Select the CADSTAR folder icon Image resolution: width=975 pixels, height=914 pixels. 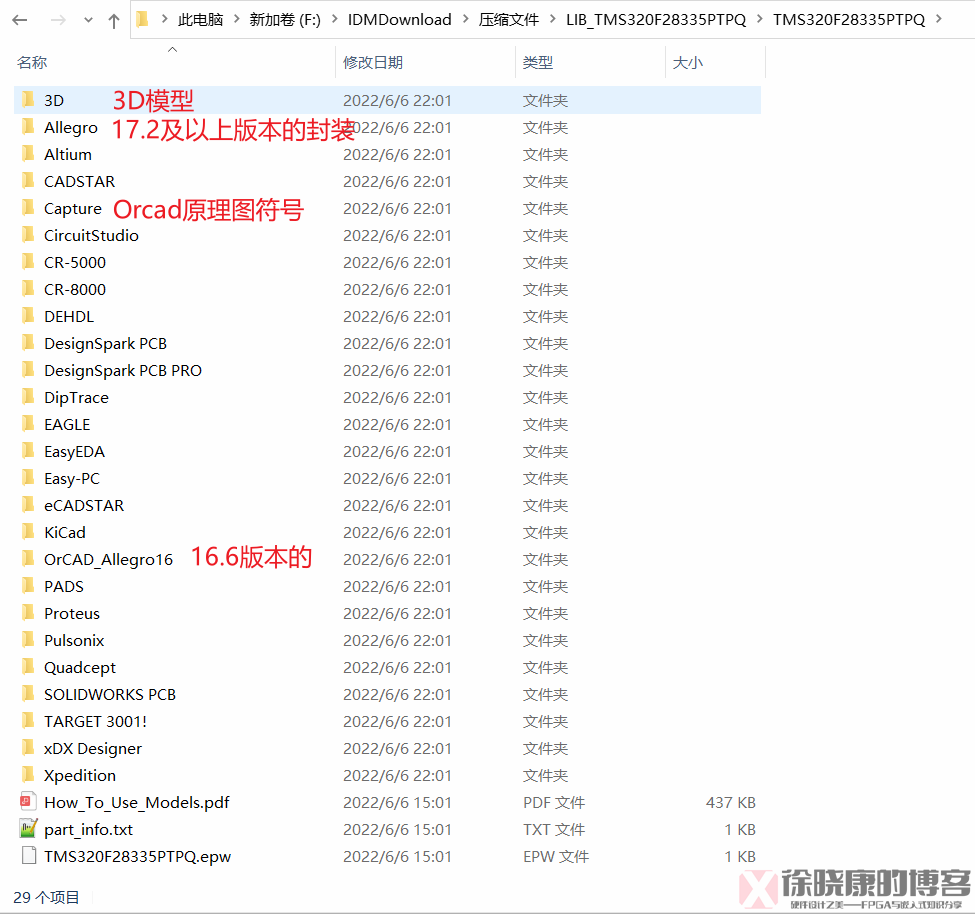28,181
